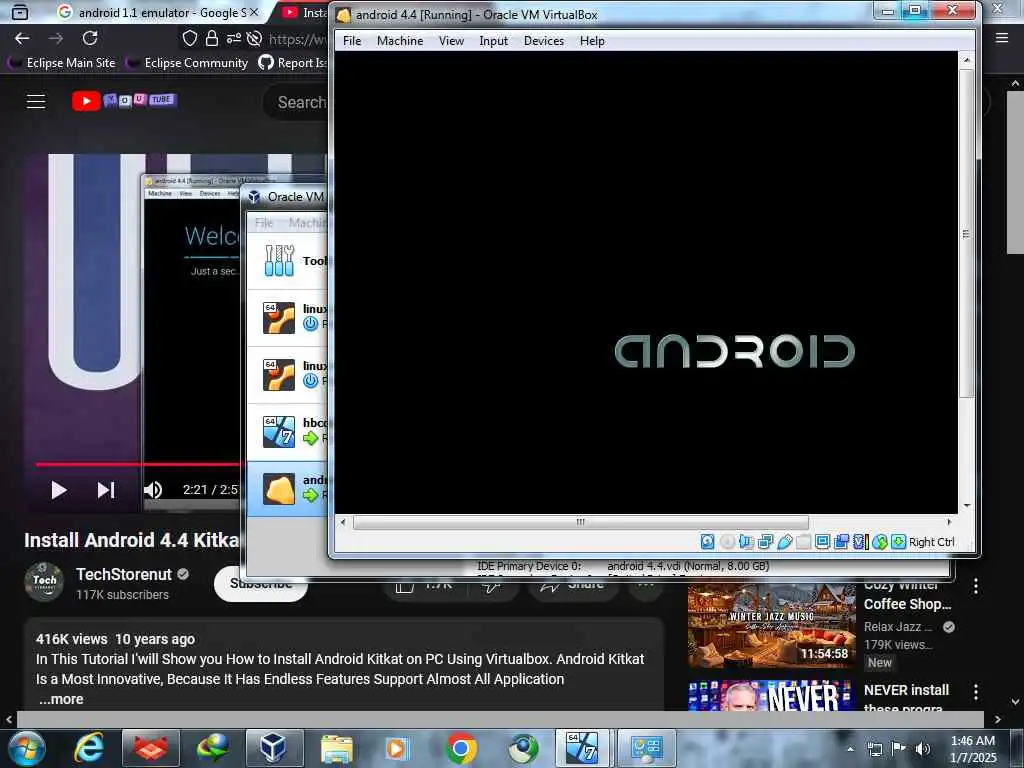Select the second linux VM in VirtualBox Manager list
The image size is (1024, 768).
pos(288,375)
